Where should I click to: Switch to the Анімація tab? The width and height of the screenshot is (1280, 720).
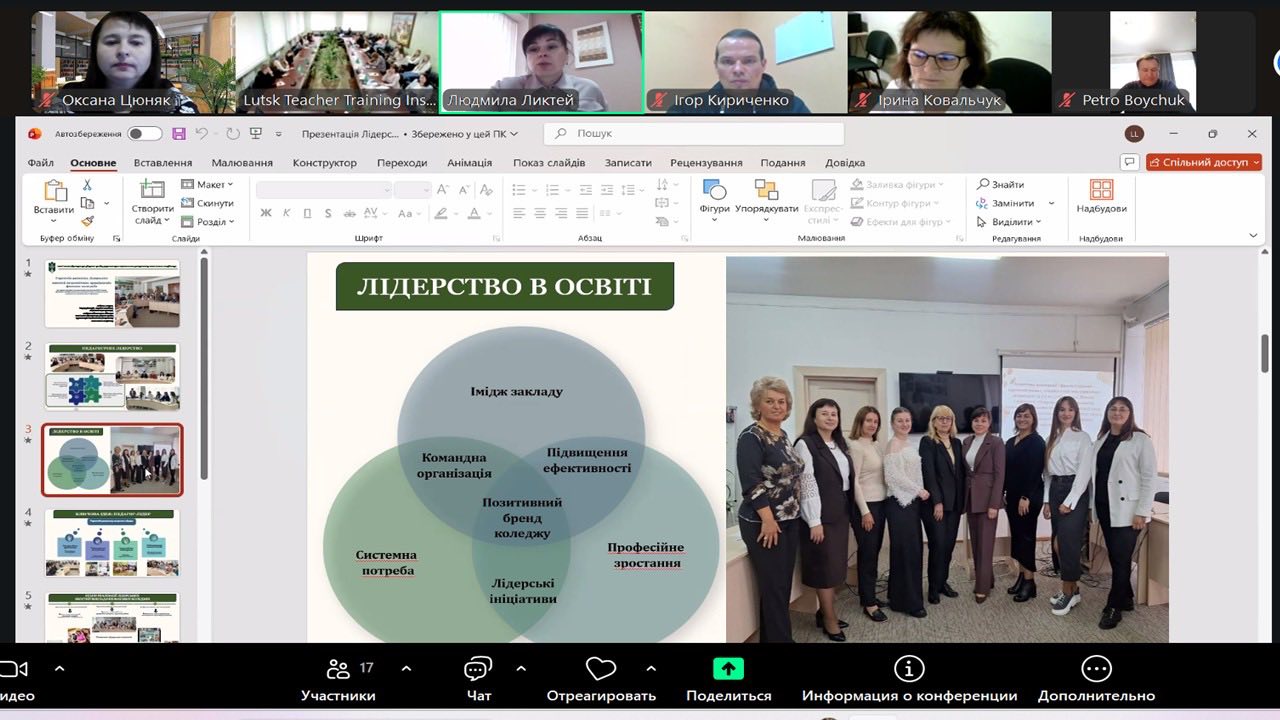[x=469, y=163]
